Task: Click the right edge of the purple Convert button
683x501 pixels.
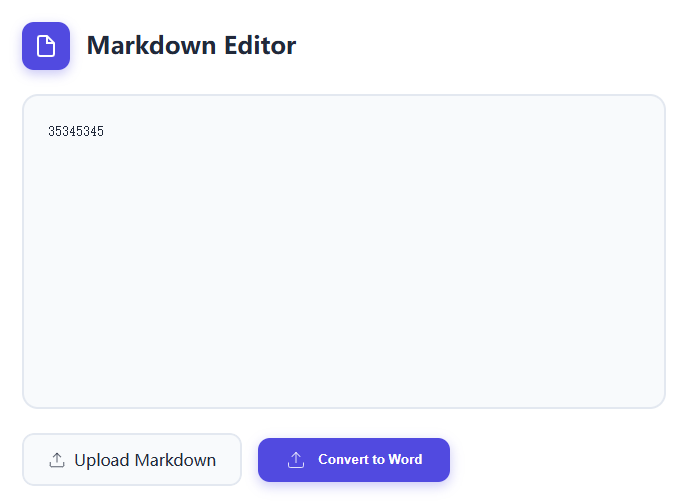Action: point(440,460)
